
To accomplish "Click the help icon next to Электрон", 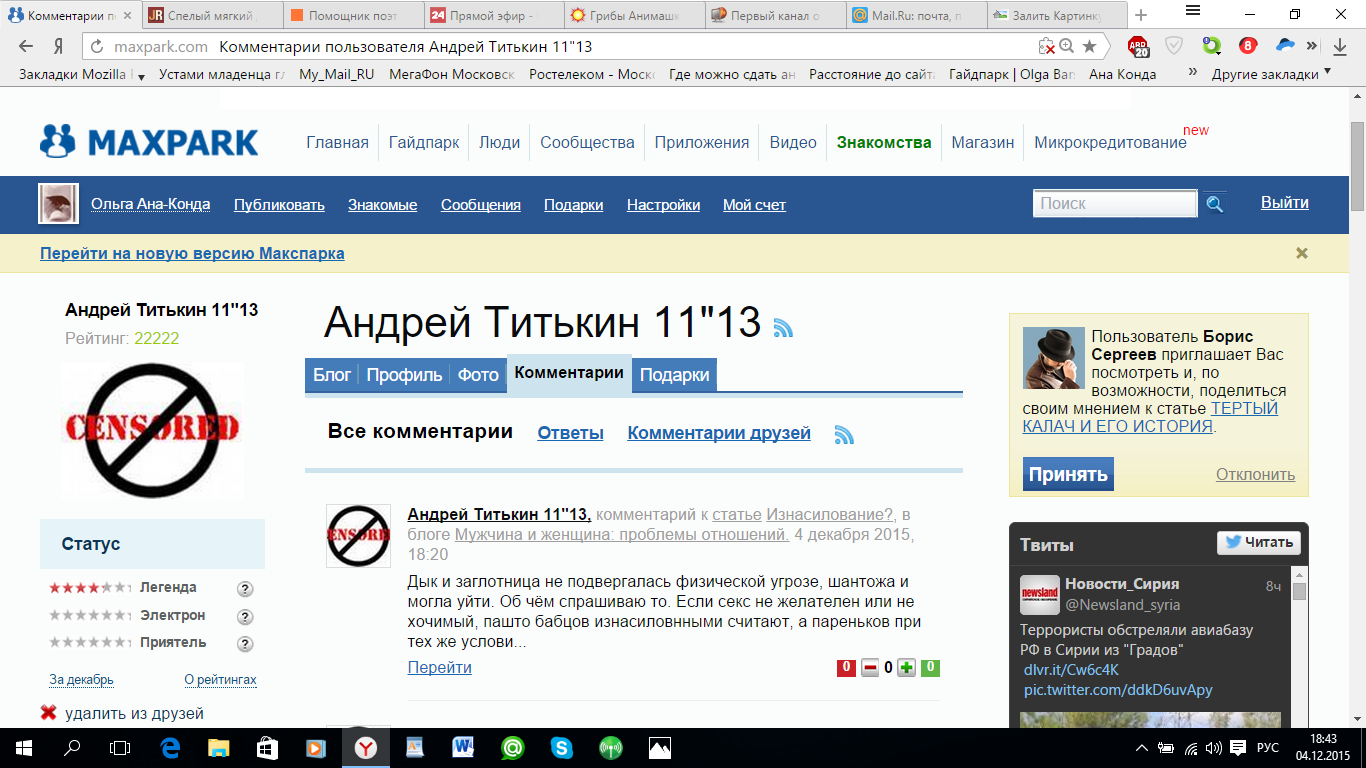I will [245, 616].
